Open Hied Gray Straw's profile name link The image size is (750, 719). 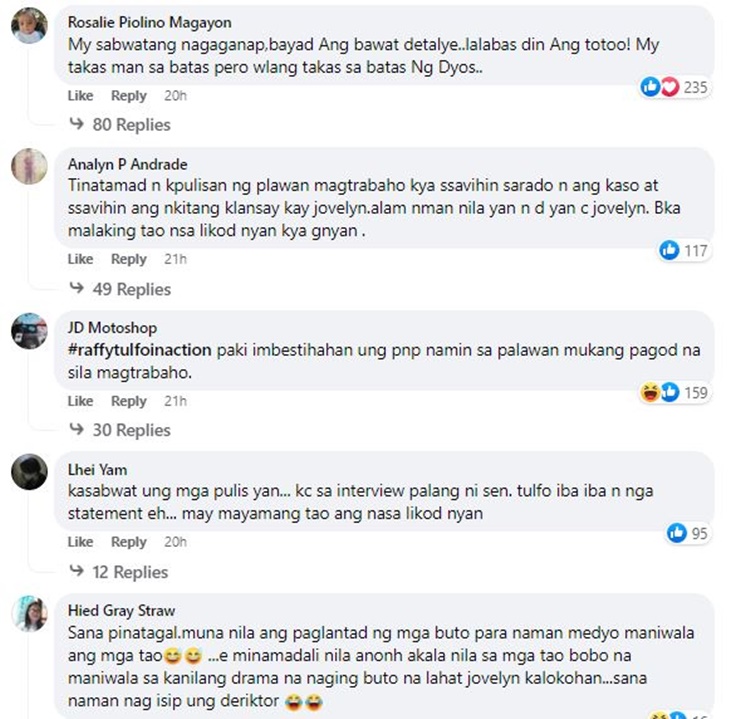(121, 610)
